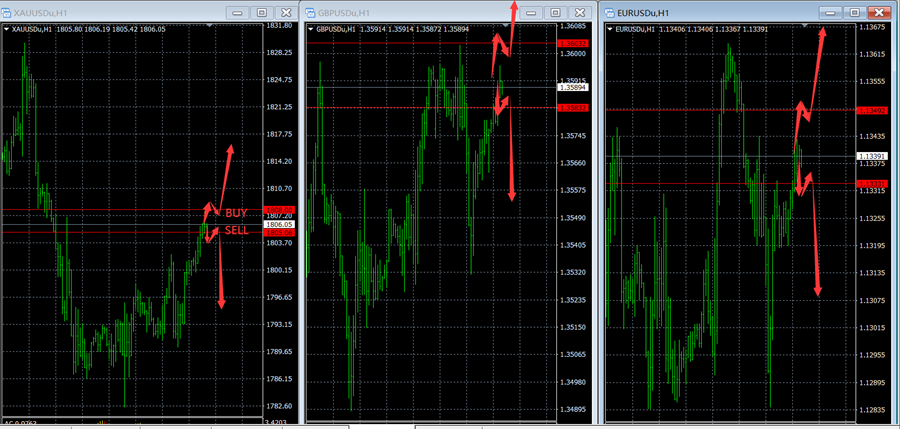Click the current price tag 1.13391
Image resolution: width=900 pixels, height=429 pixels.
tap(872, 157)
